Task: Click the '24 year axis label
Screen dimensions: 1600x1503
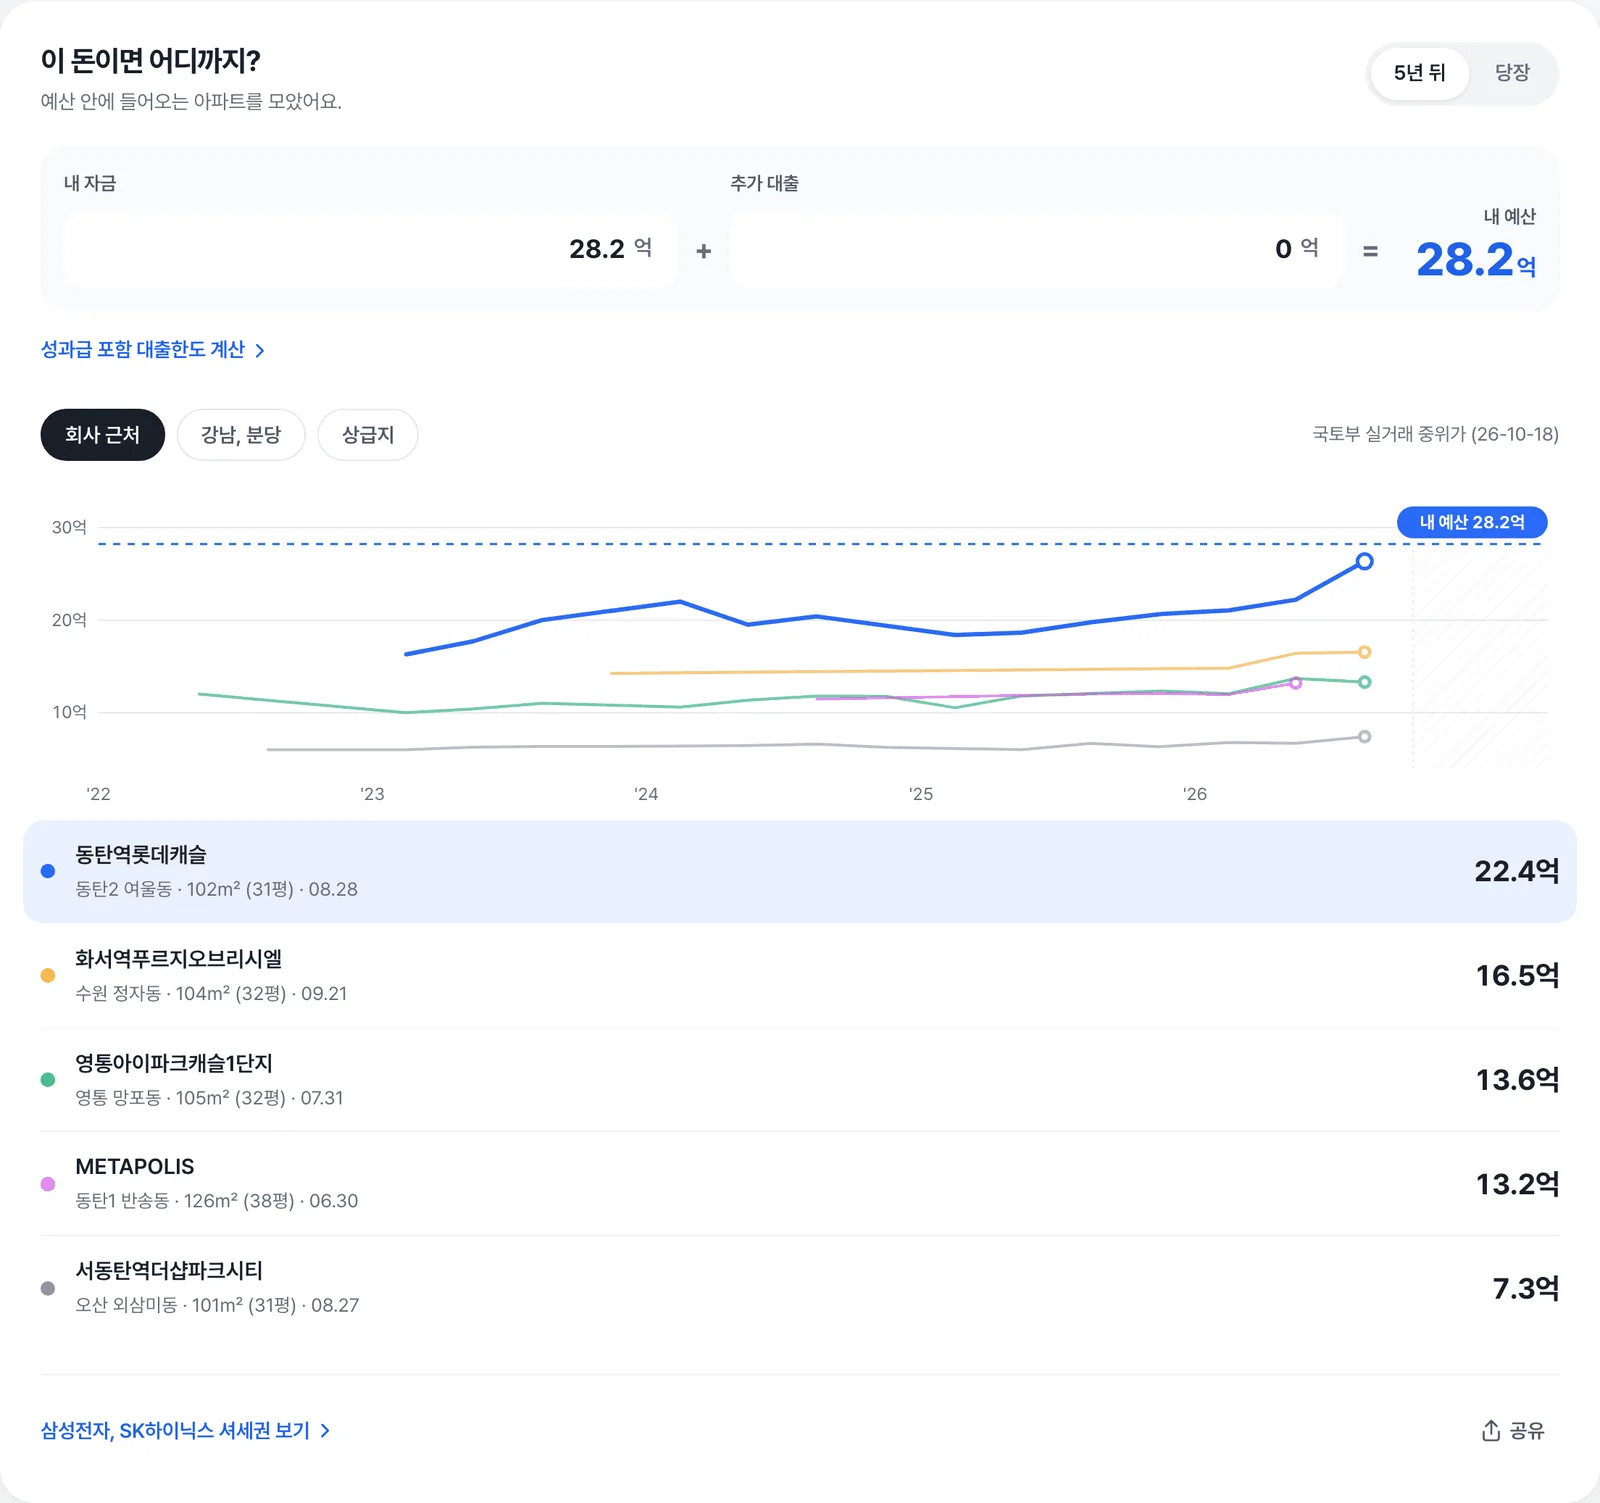Action: click(646, 794)
